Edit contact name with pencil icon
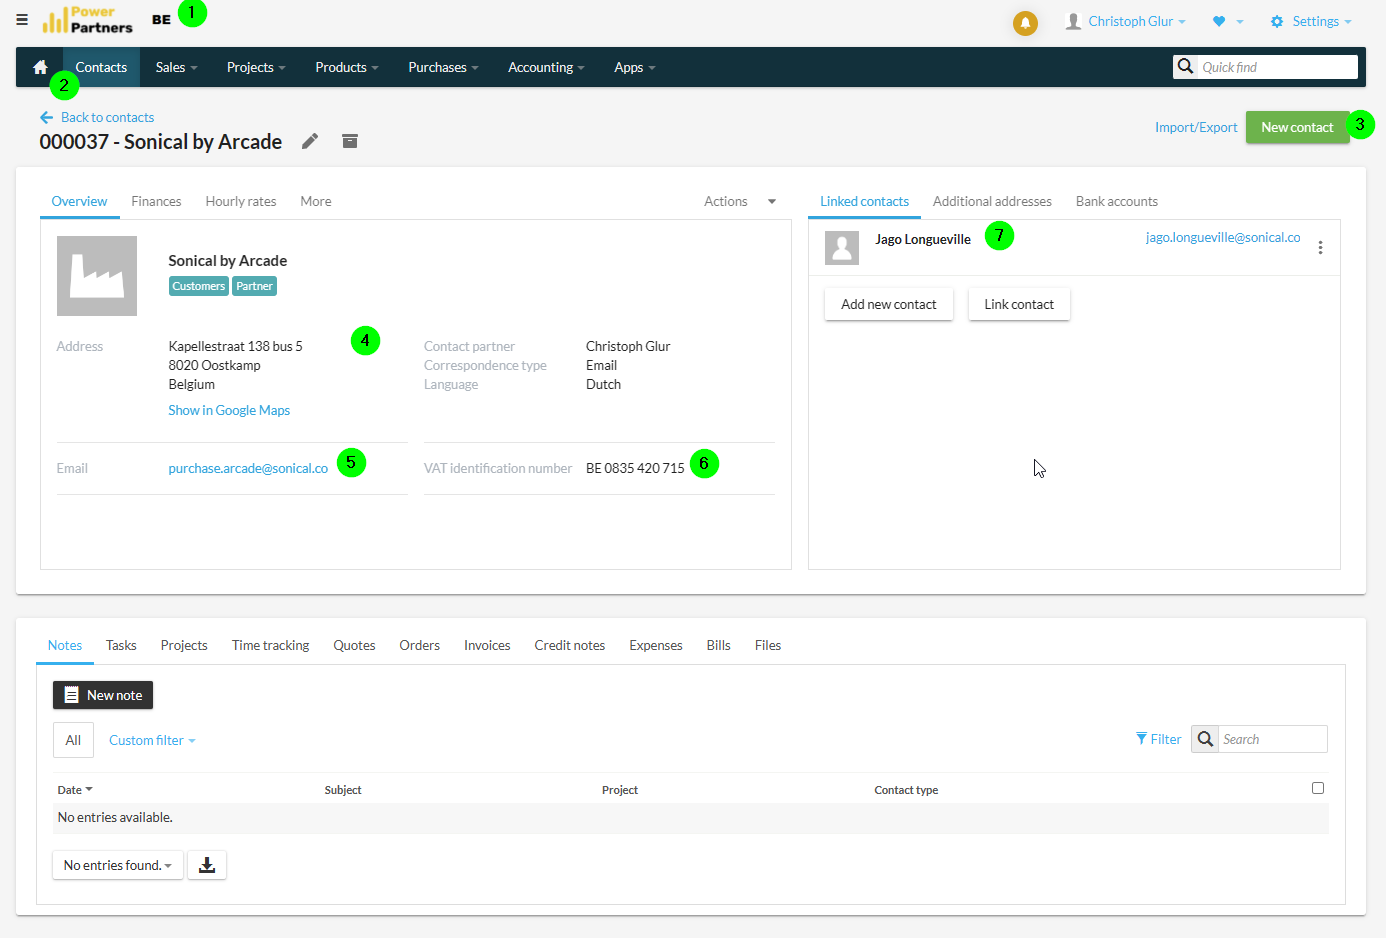1386x938 pixels. (x=310, y=141)
